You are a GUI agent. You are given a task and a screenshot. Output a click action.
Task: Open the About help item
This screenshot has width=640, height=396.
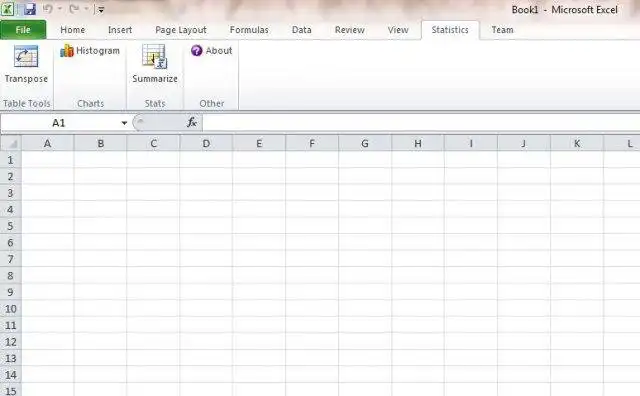[211, 51]
